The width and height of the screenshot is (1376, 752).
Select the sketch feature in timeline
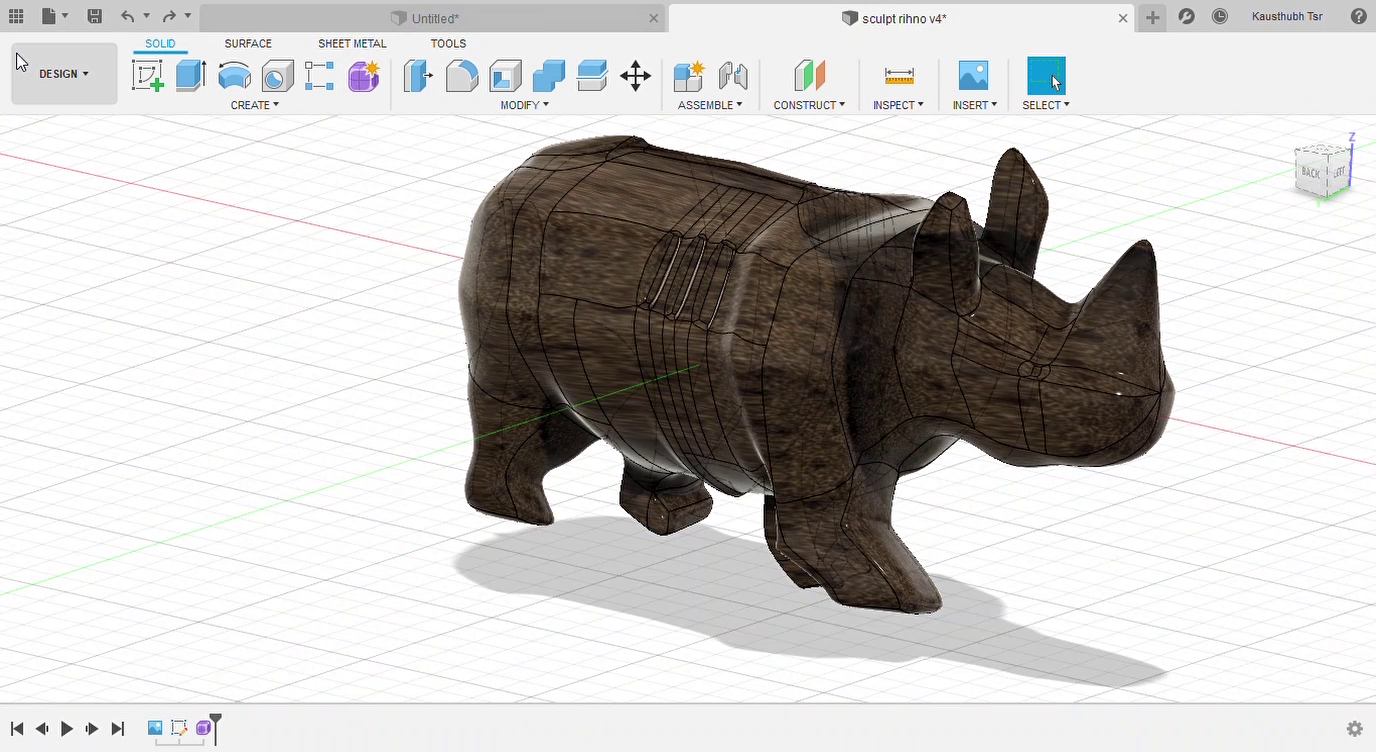coord(179,728)
